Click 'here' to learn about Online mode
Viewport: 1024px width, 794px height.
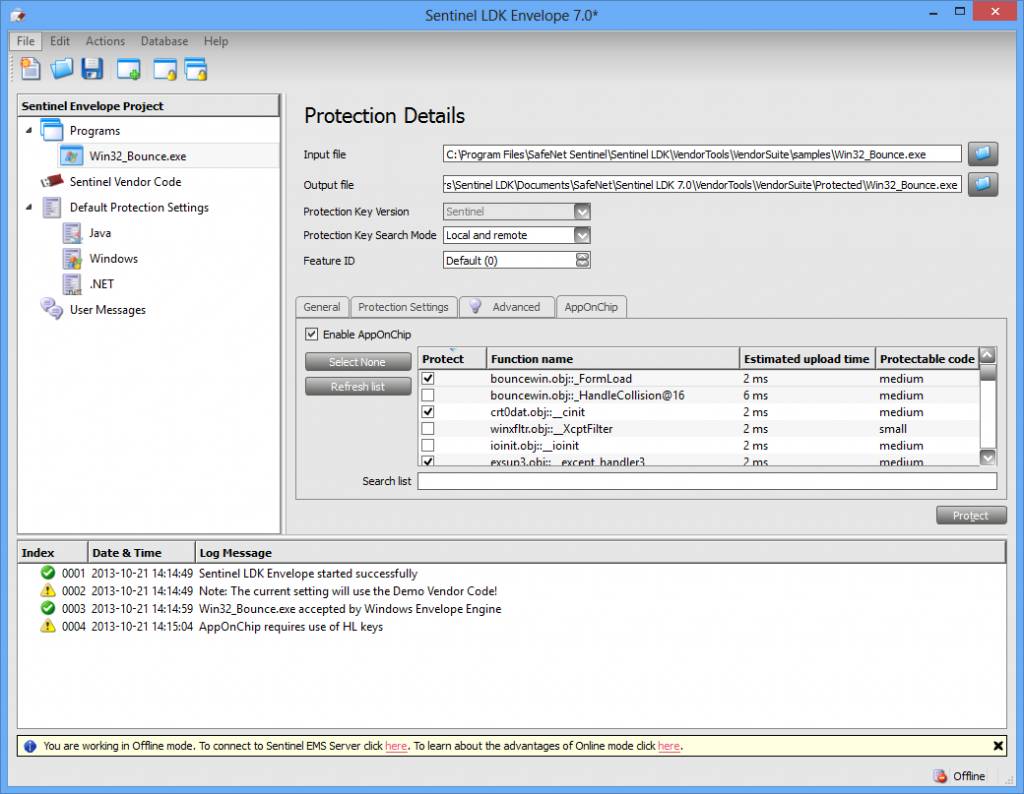click(669, 746)
